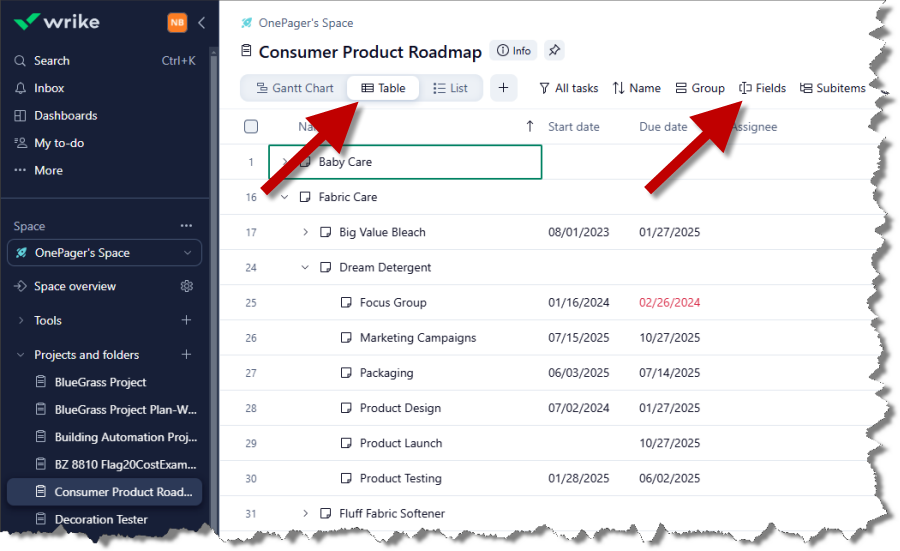The height and width of the screenshot is (551, 900).
Task: Click the Fabric Care folder icon
Action: click(x=305, y=197)
